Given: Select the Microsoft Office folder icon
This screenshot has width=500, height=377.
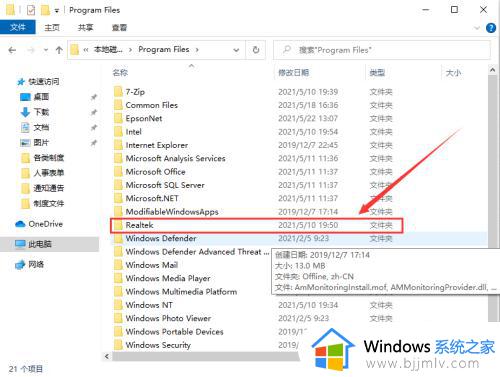Looking at the screenshot, I should (x=118, y=172).
